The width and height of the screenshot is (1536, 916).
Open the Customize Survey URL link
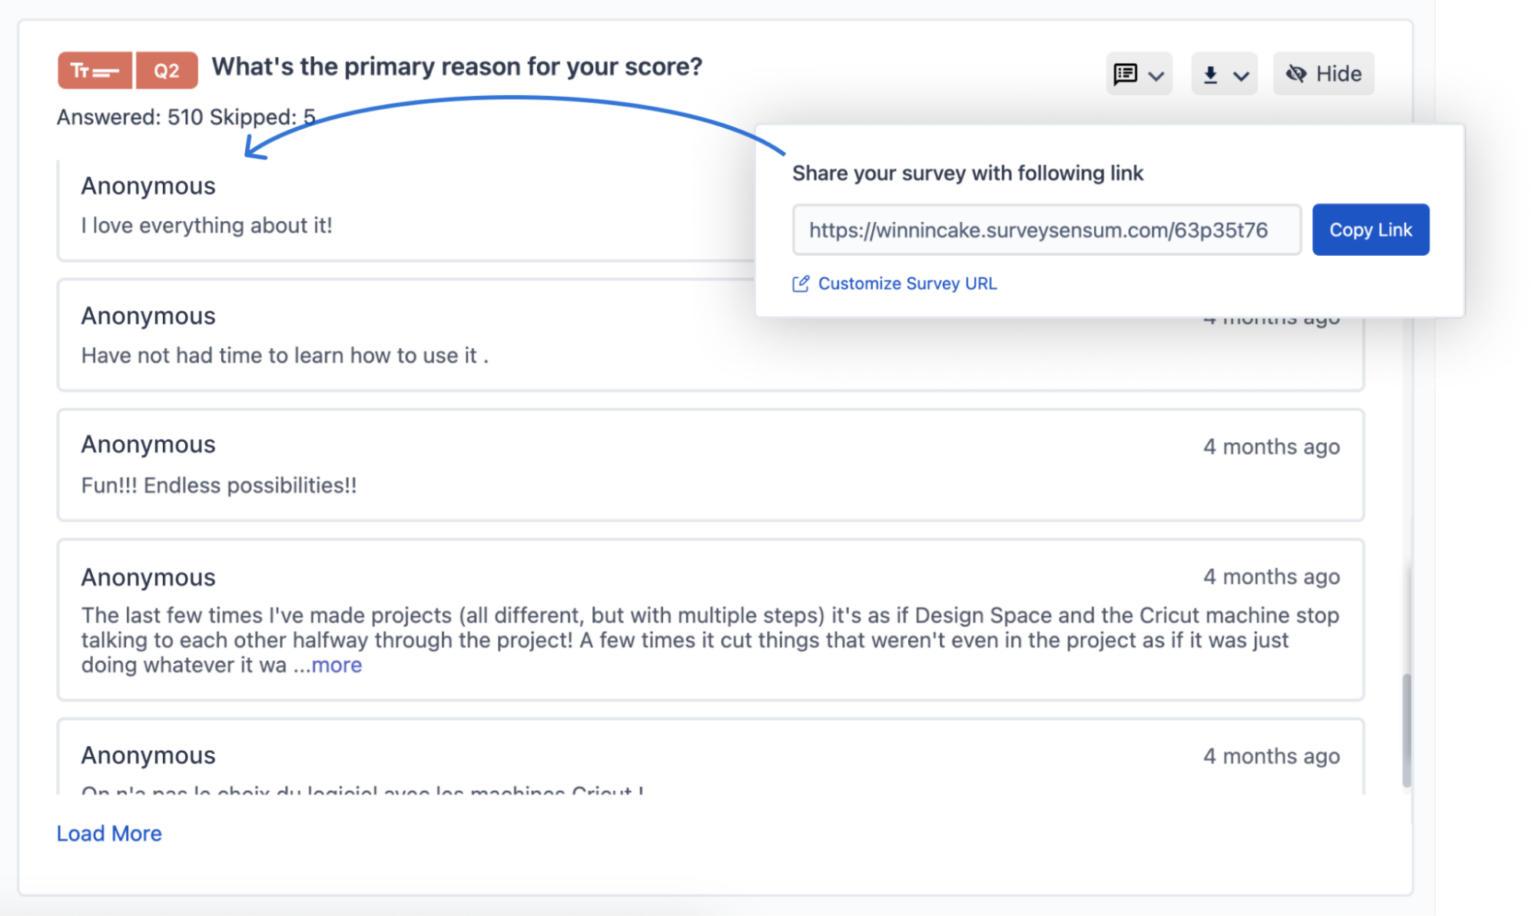point(907,283)
